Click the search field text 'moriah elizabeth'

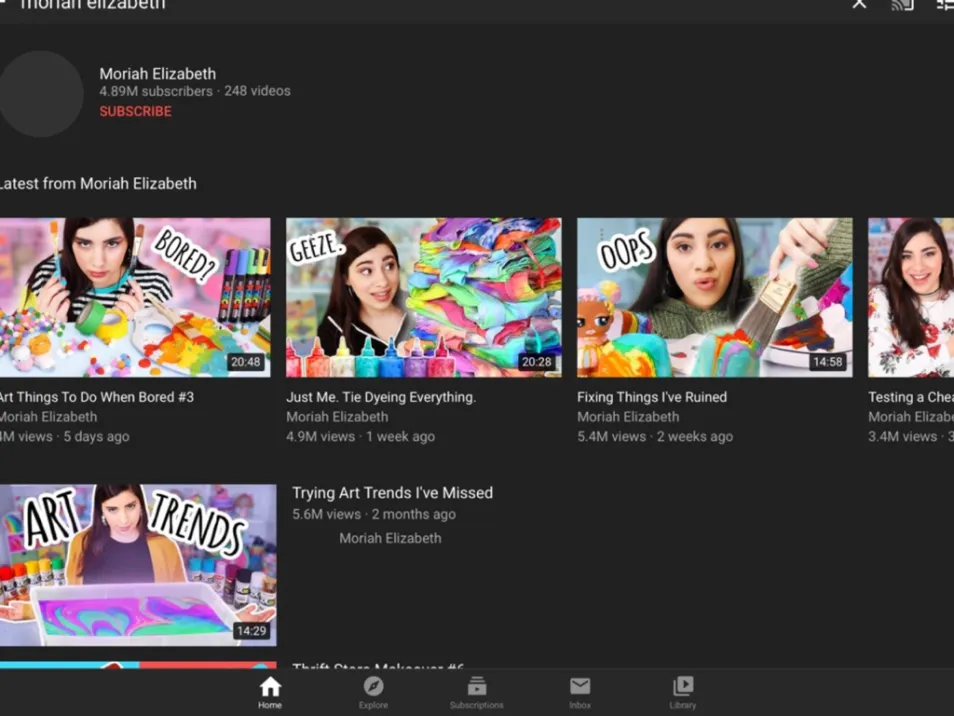[x=94, y=6]
